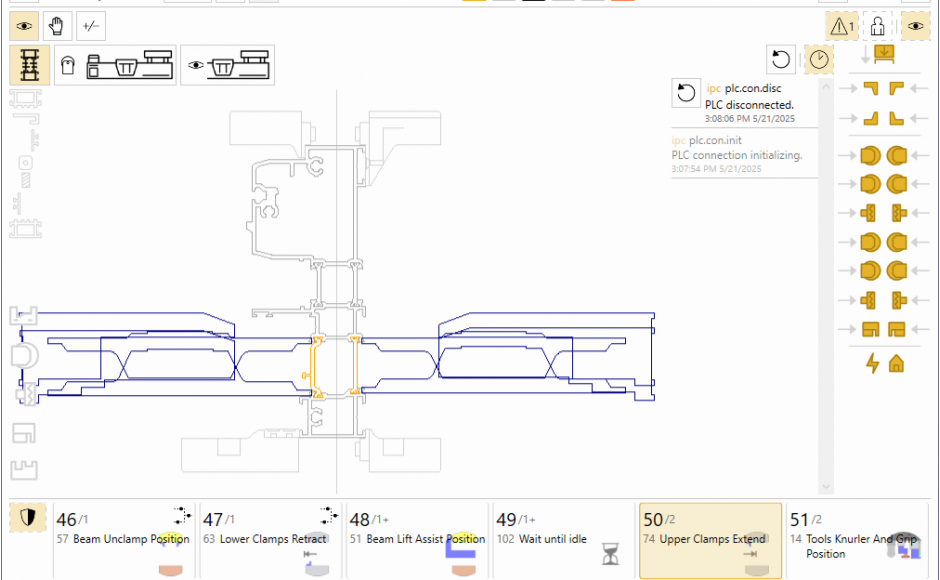Click the shield icon in step bar
Screen dimensions: 940x580
pyautogui.click(x=29, y=518)
